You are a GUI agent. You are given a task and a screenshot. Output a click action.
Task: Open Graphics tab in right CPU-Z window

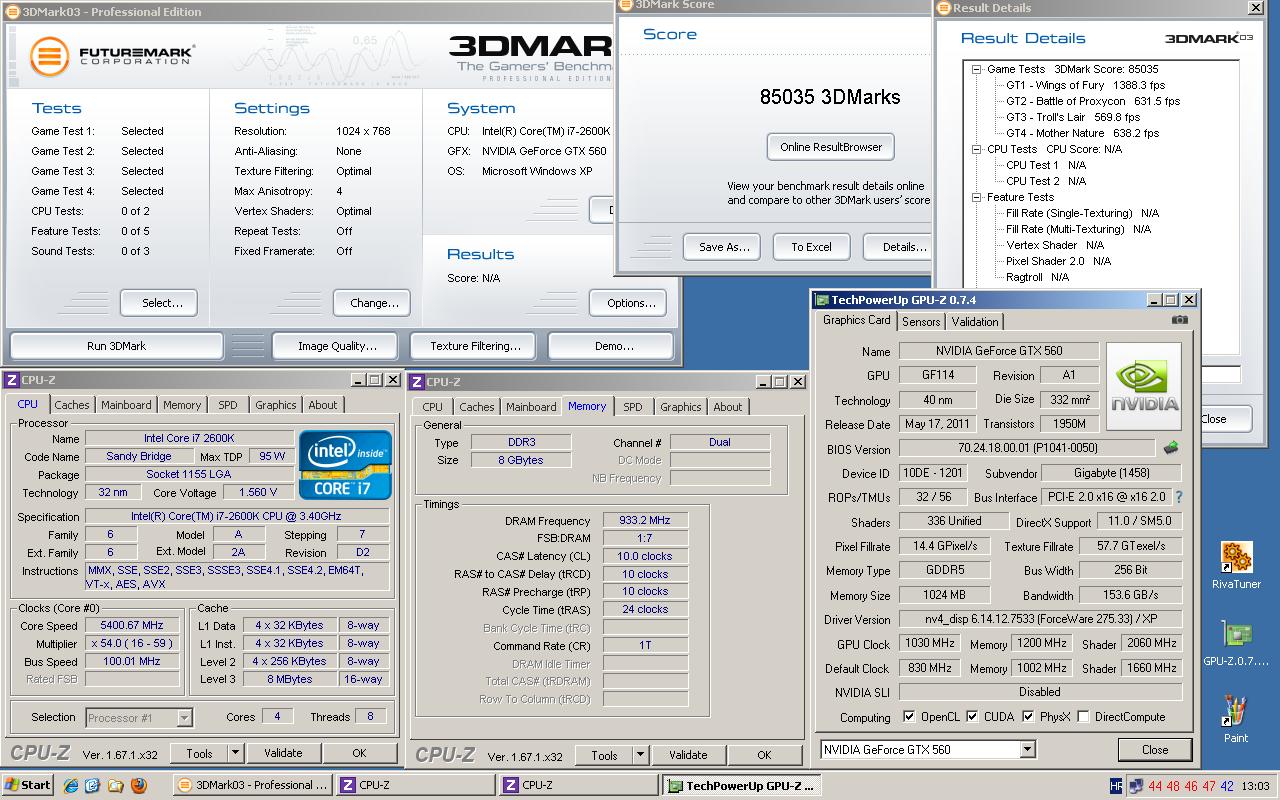[x=681, y=407]
